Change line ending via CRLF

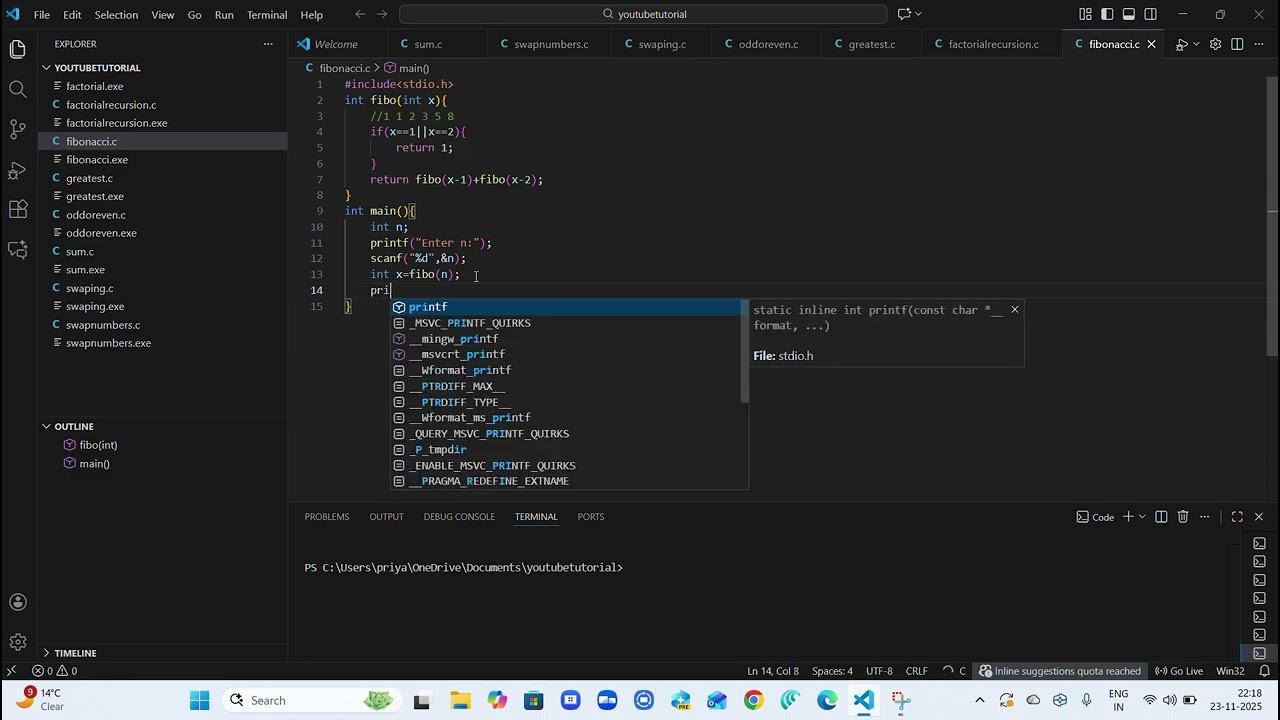[x=916, y=671]
